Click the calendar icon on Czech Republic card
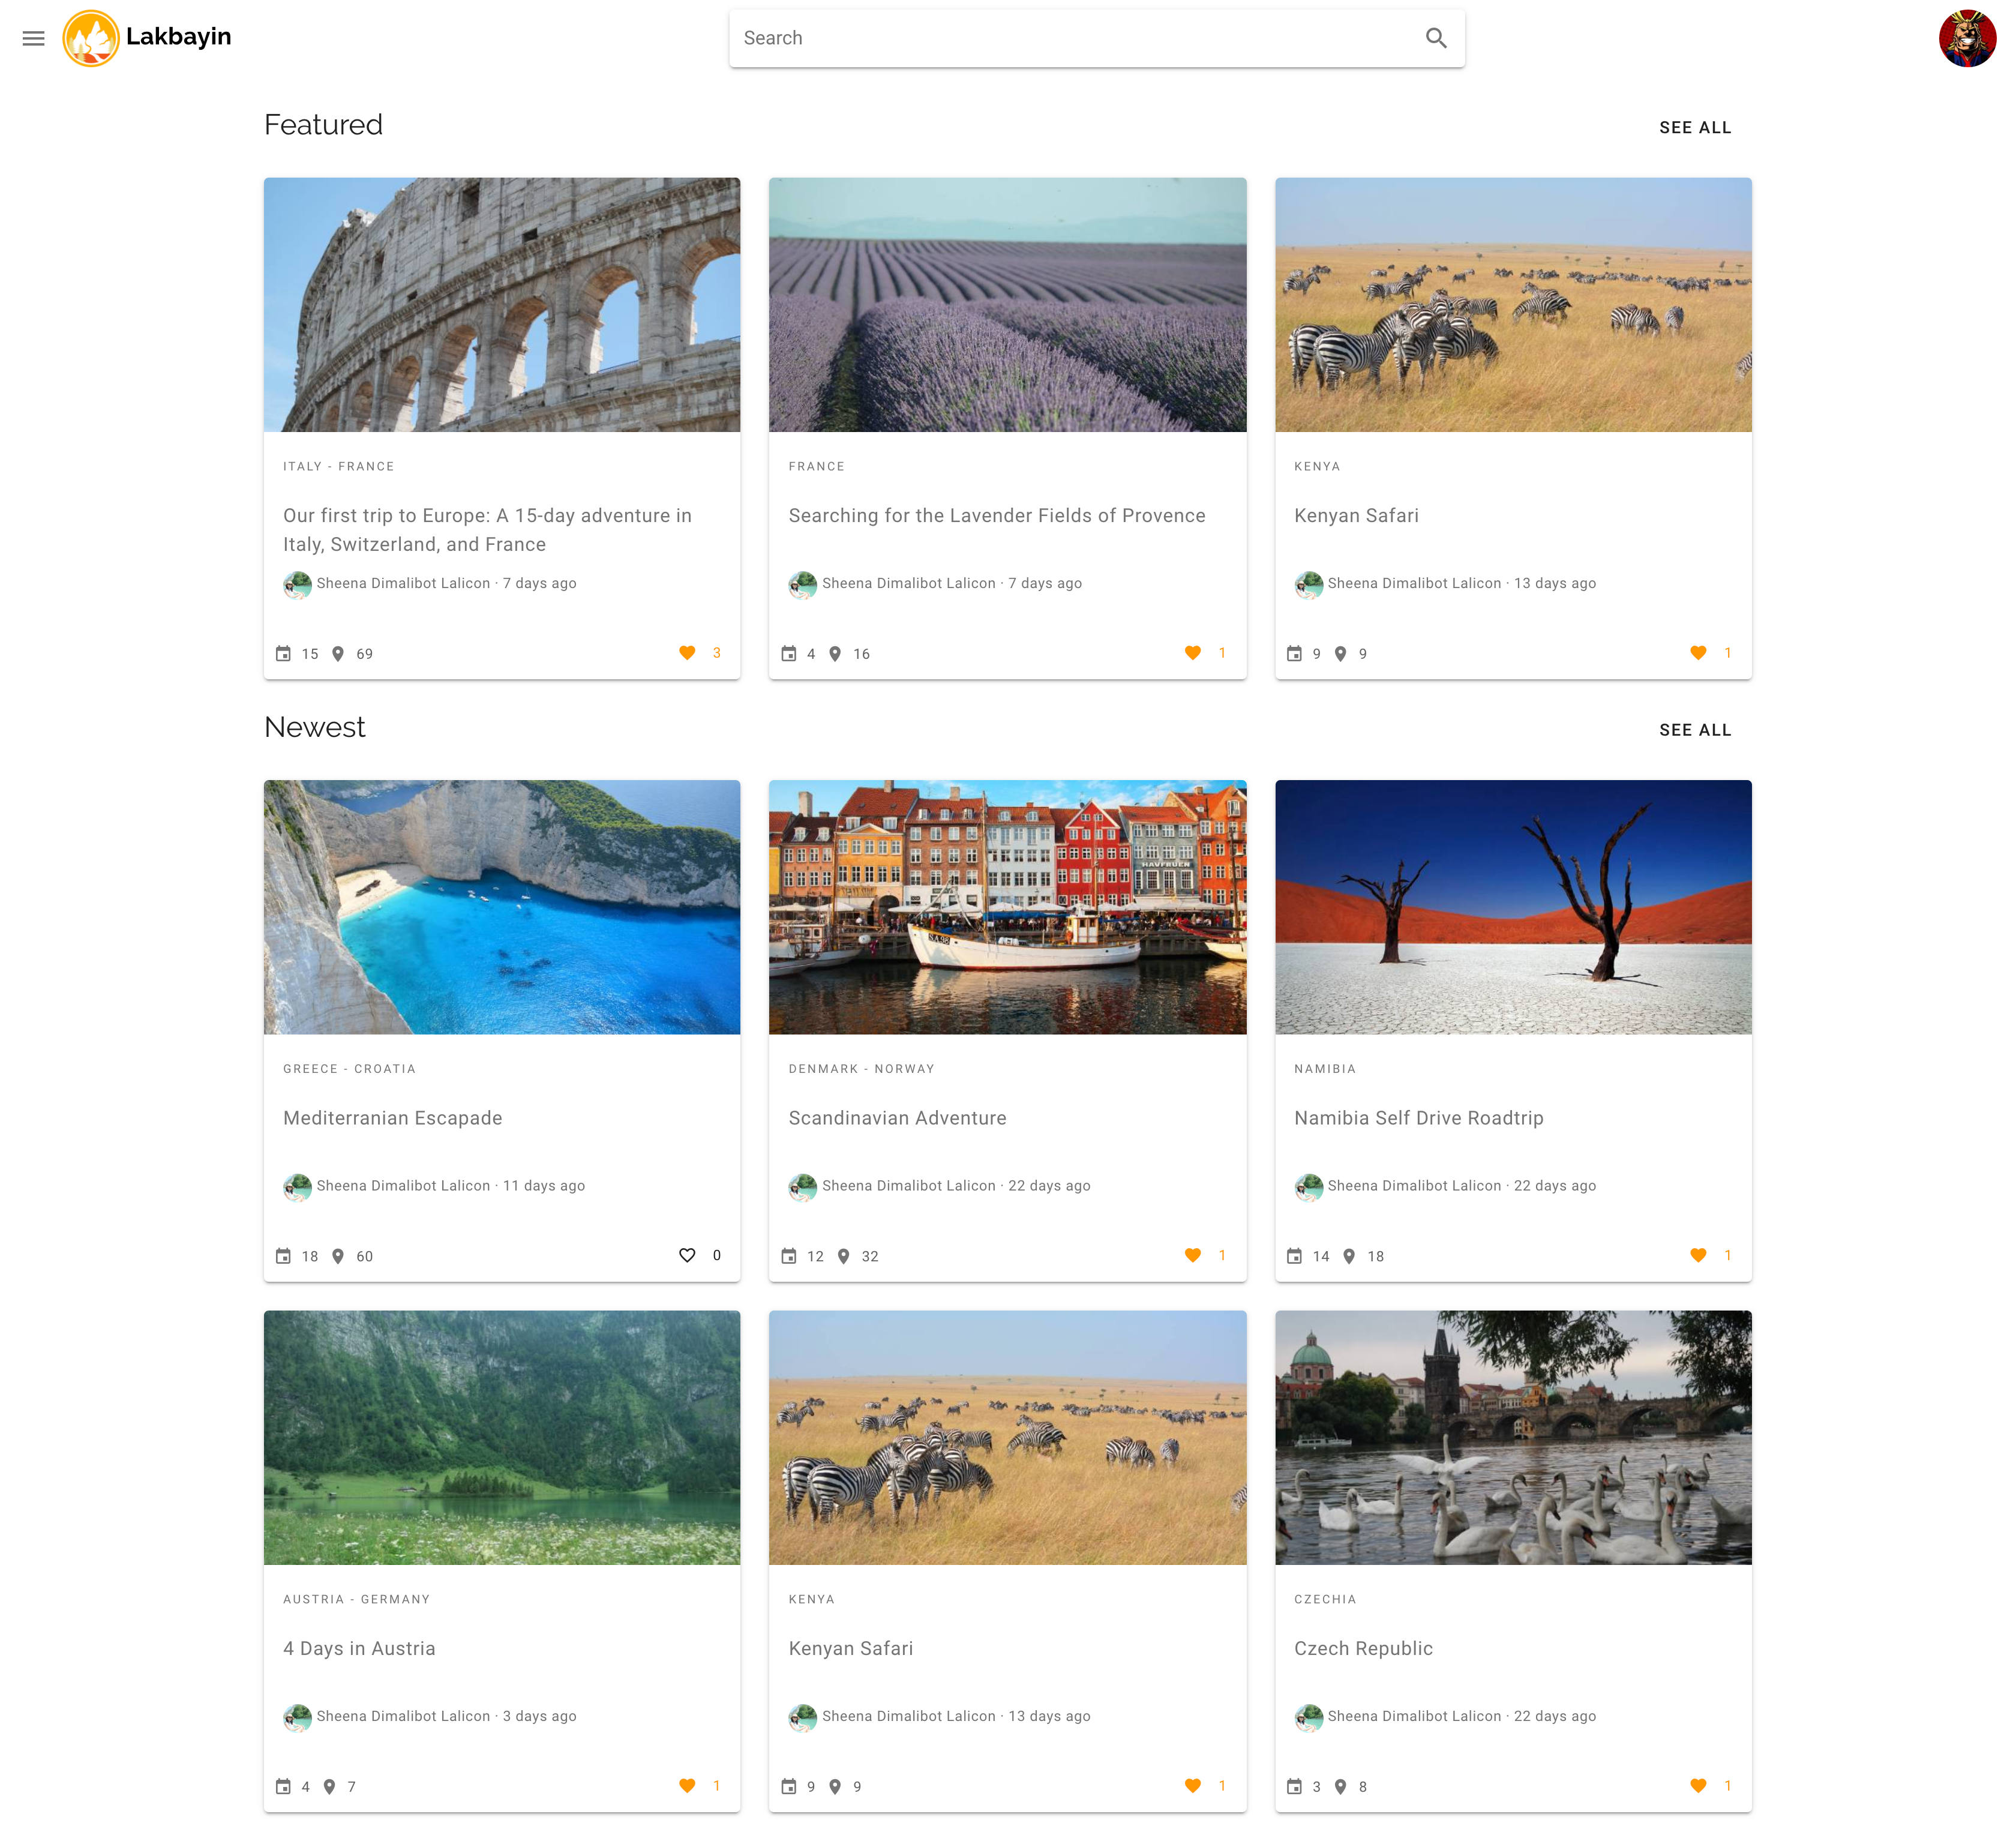This screenshot has height=1841, width=2016. [1295, 1786]
